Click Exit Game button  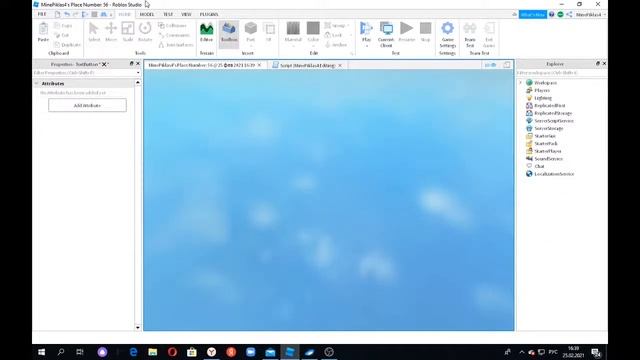tap(489, 34)
